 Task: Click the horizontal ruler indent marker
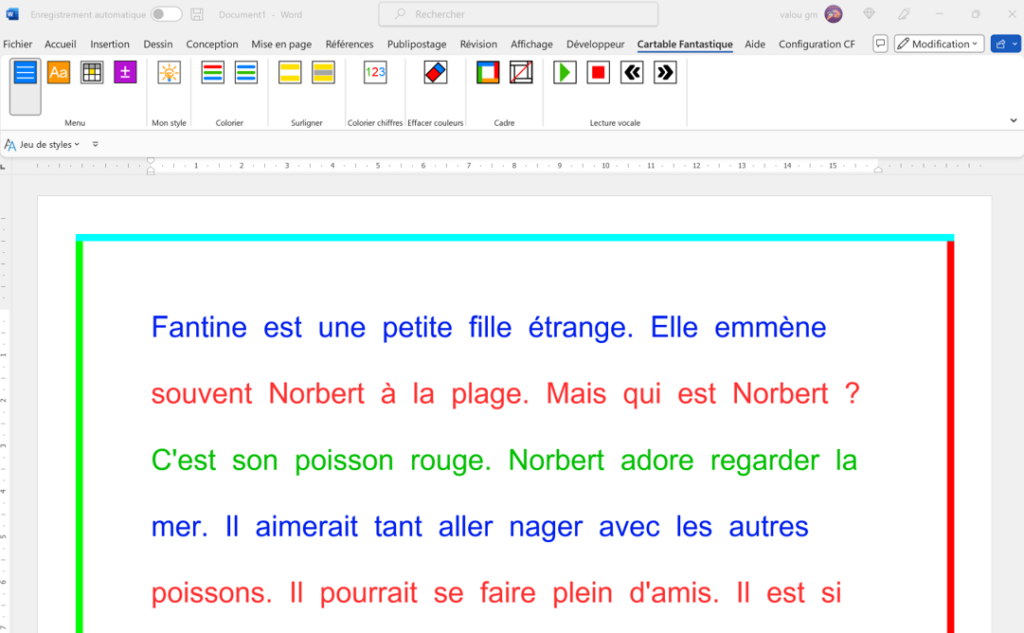pos(151,166)
